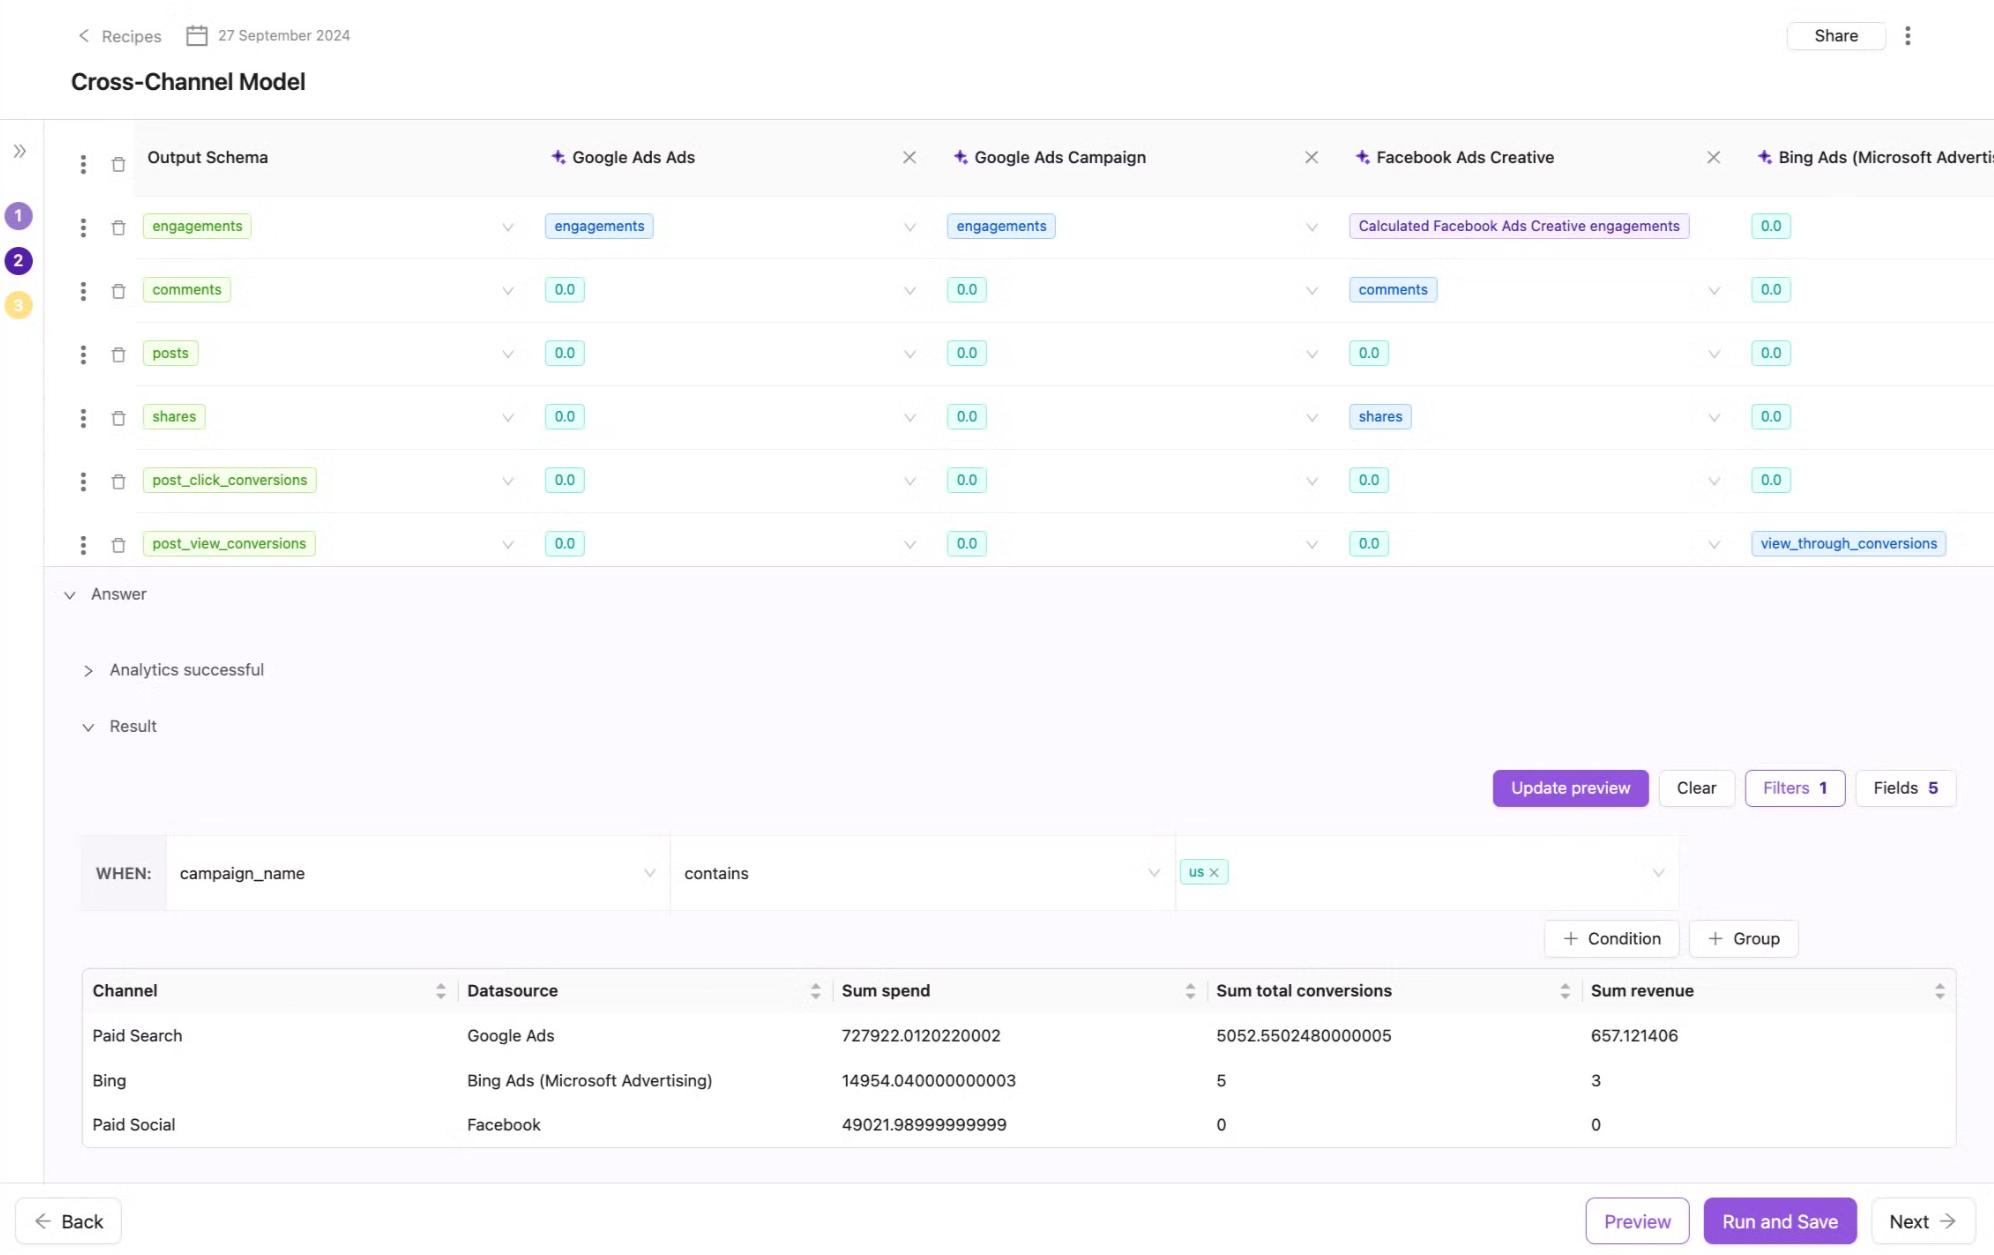The image size is (1994, 1255).
Task: Click the calendar icon next to the date
Action: (x=197, y=36)
